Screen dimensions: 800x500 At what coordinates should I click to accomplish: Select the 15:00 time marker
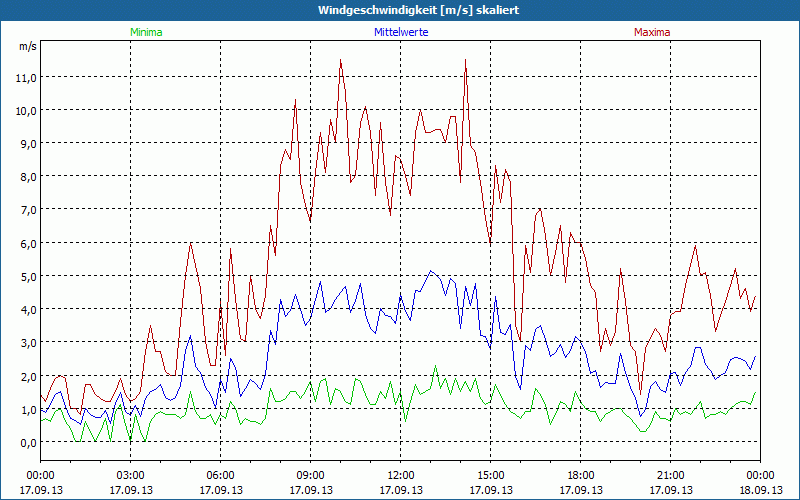[491, 475]
